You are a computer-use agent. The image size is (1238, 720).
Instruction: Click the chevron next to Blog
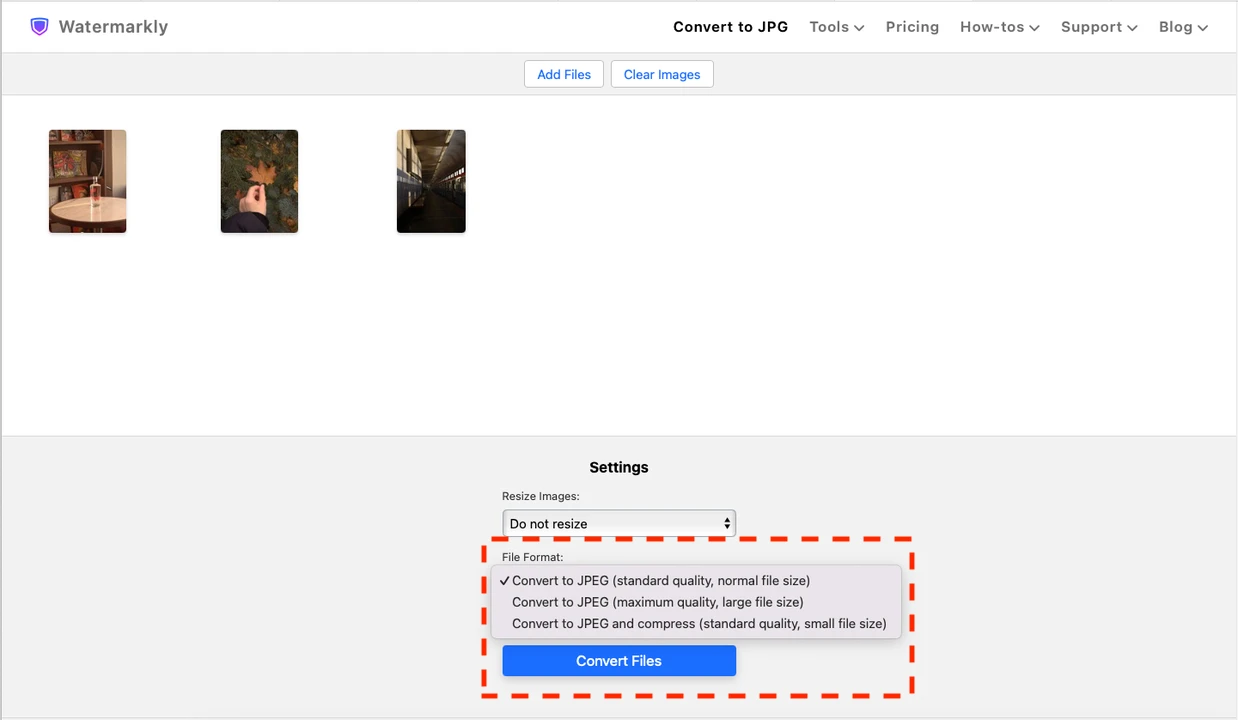[x=1203, y=28]
